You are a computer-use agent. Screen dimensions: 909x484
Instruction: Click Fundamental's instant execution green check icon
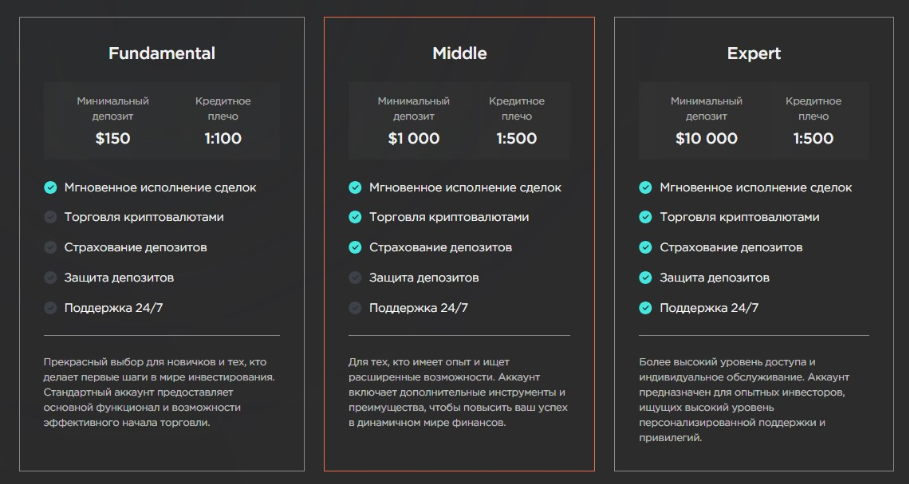click(51, 187)
